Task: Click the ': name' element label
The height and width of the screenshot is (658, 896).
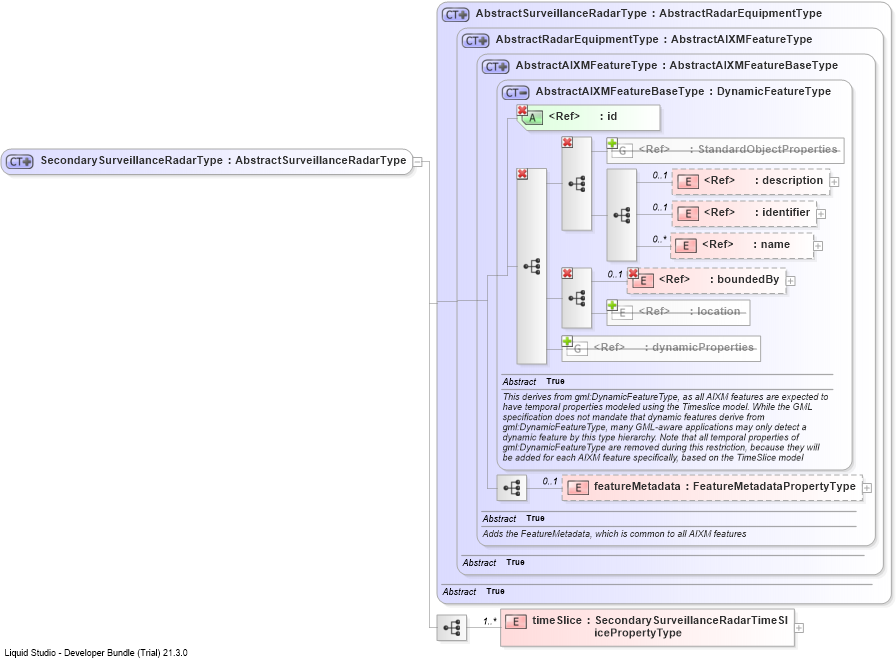Action: coord(771,244)
